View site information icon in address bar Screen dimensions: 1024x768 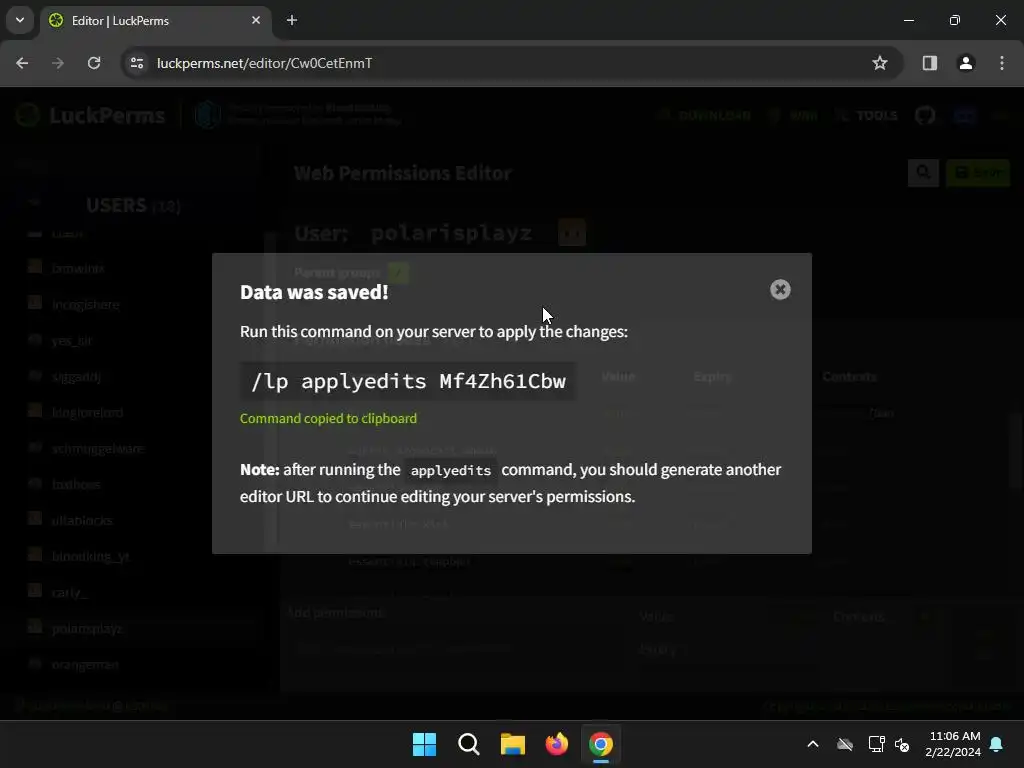[x=137, y=63]
